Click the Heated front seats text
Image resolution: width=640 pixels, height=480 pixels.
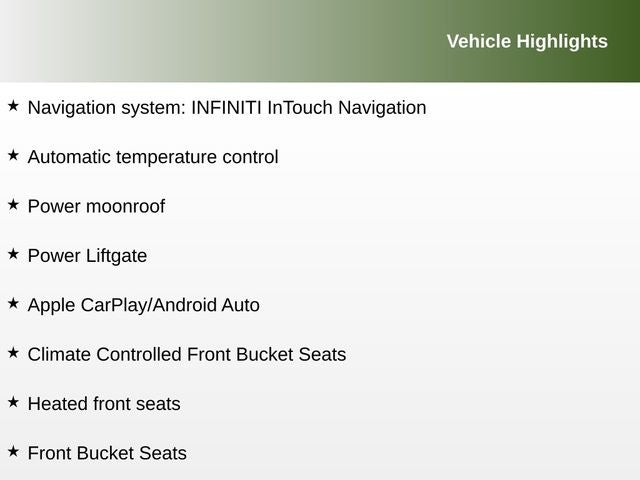(x=104, y=404)
